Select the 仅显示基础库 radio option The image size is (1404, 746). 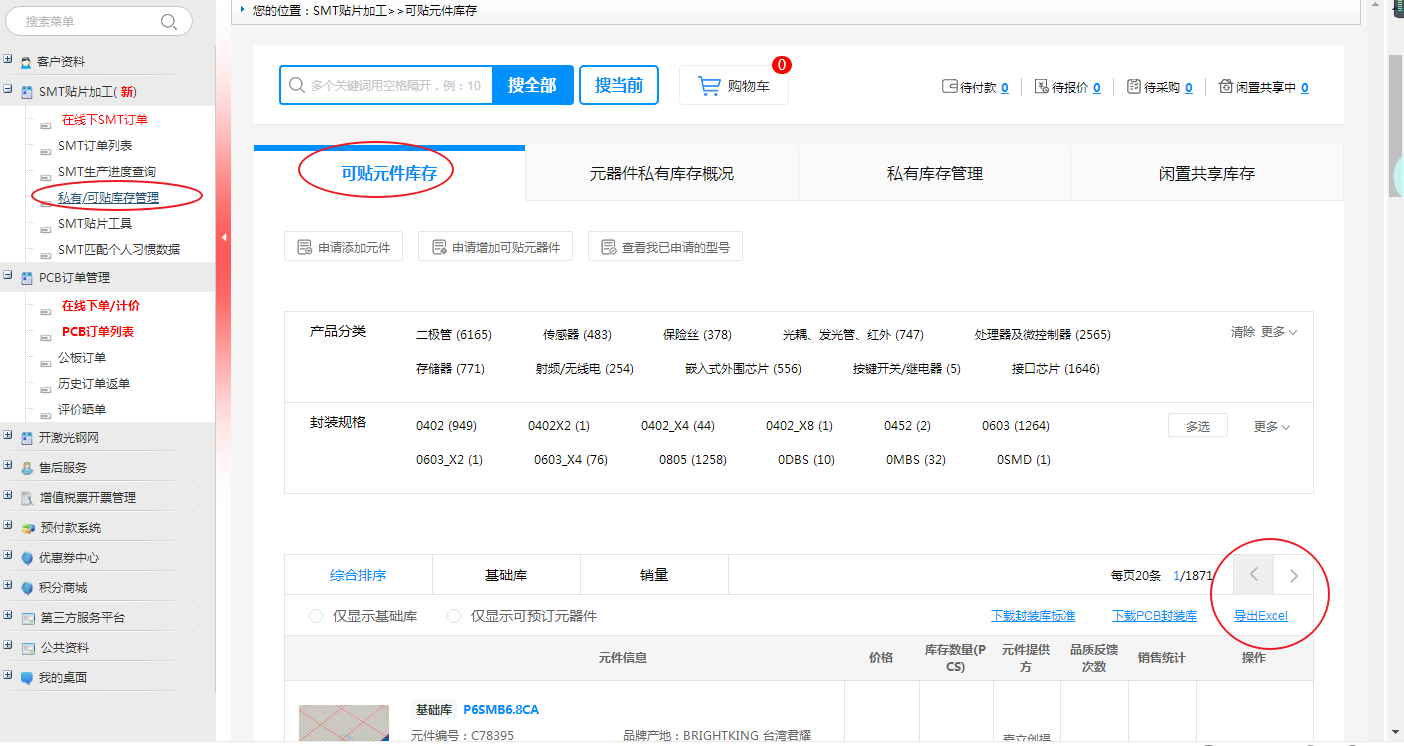tap(316, 616)
